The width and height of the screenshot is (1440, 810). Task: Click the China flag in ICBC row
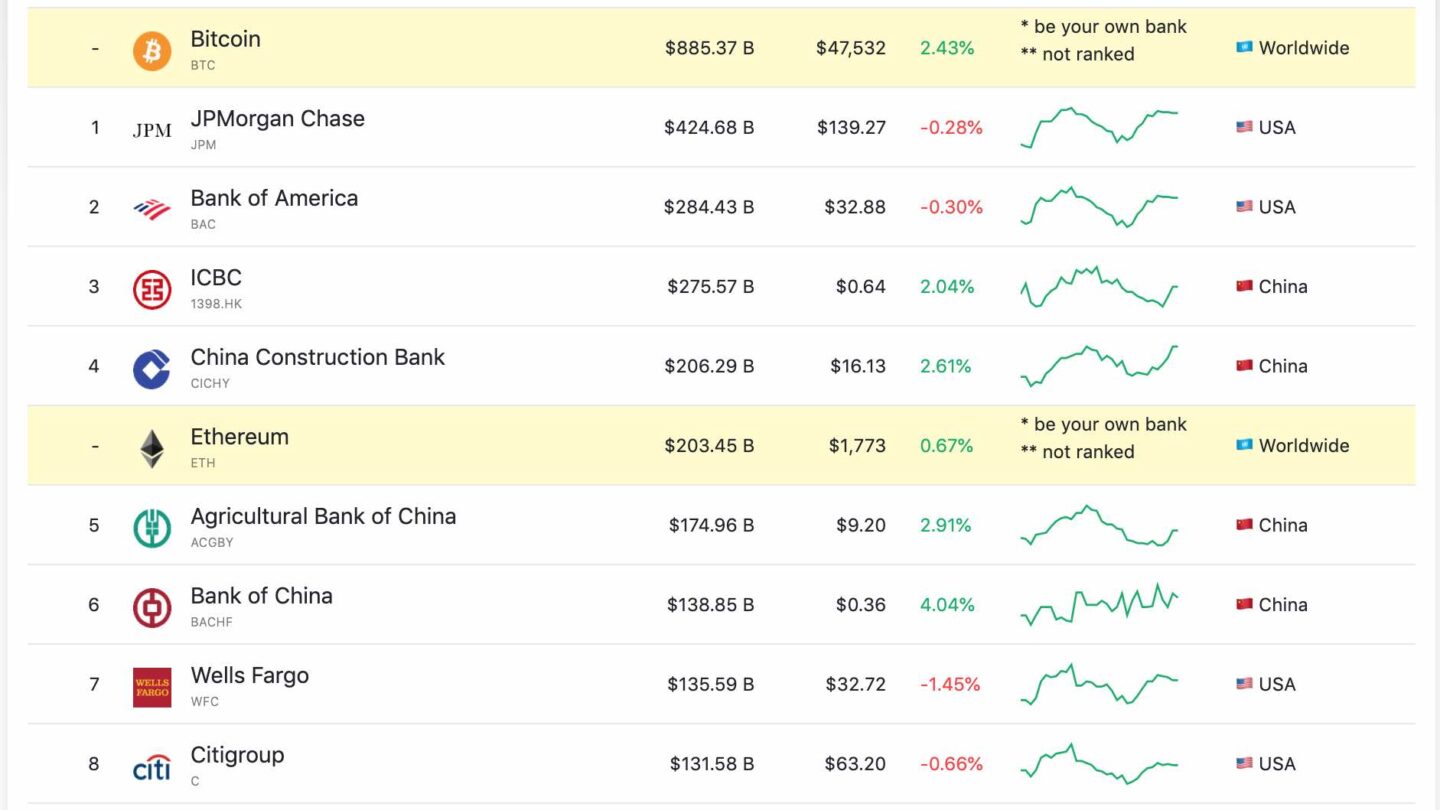pos(1244,286)
